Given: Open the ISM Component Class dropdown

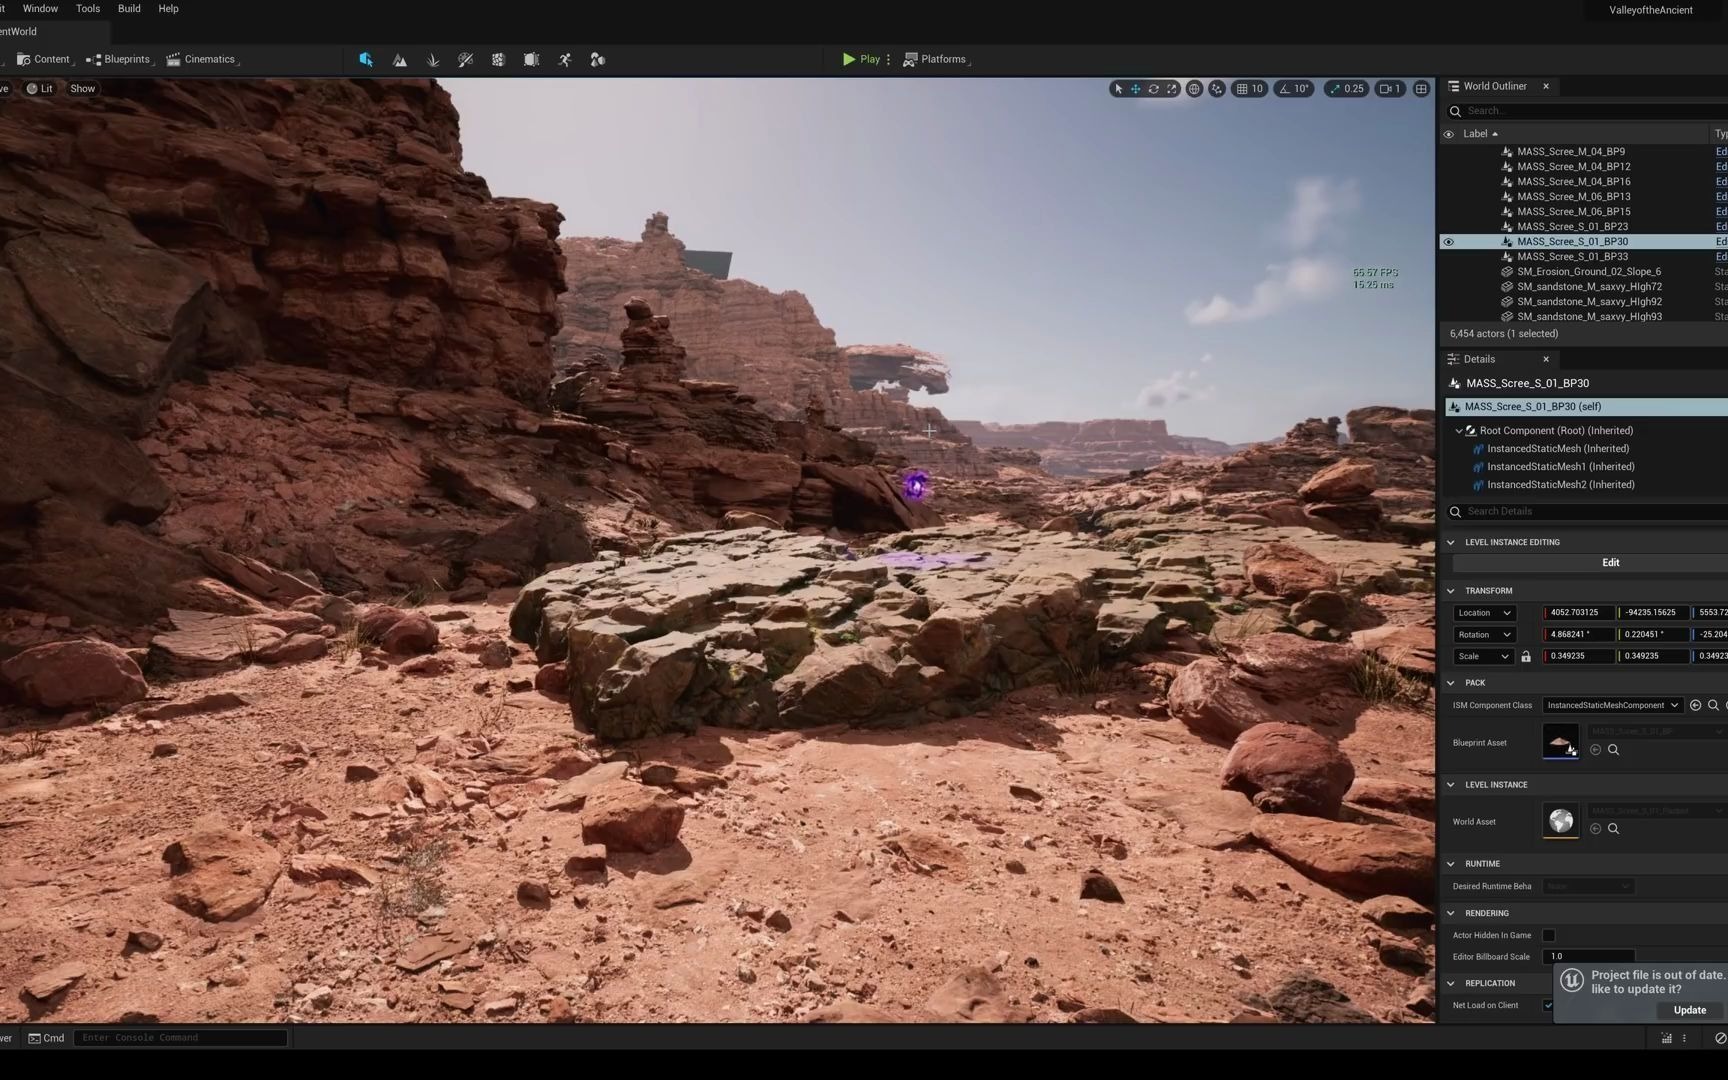Looking at the screenshot, I should 1613,706.
